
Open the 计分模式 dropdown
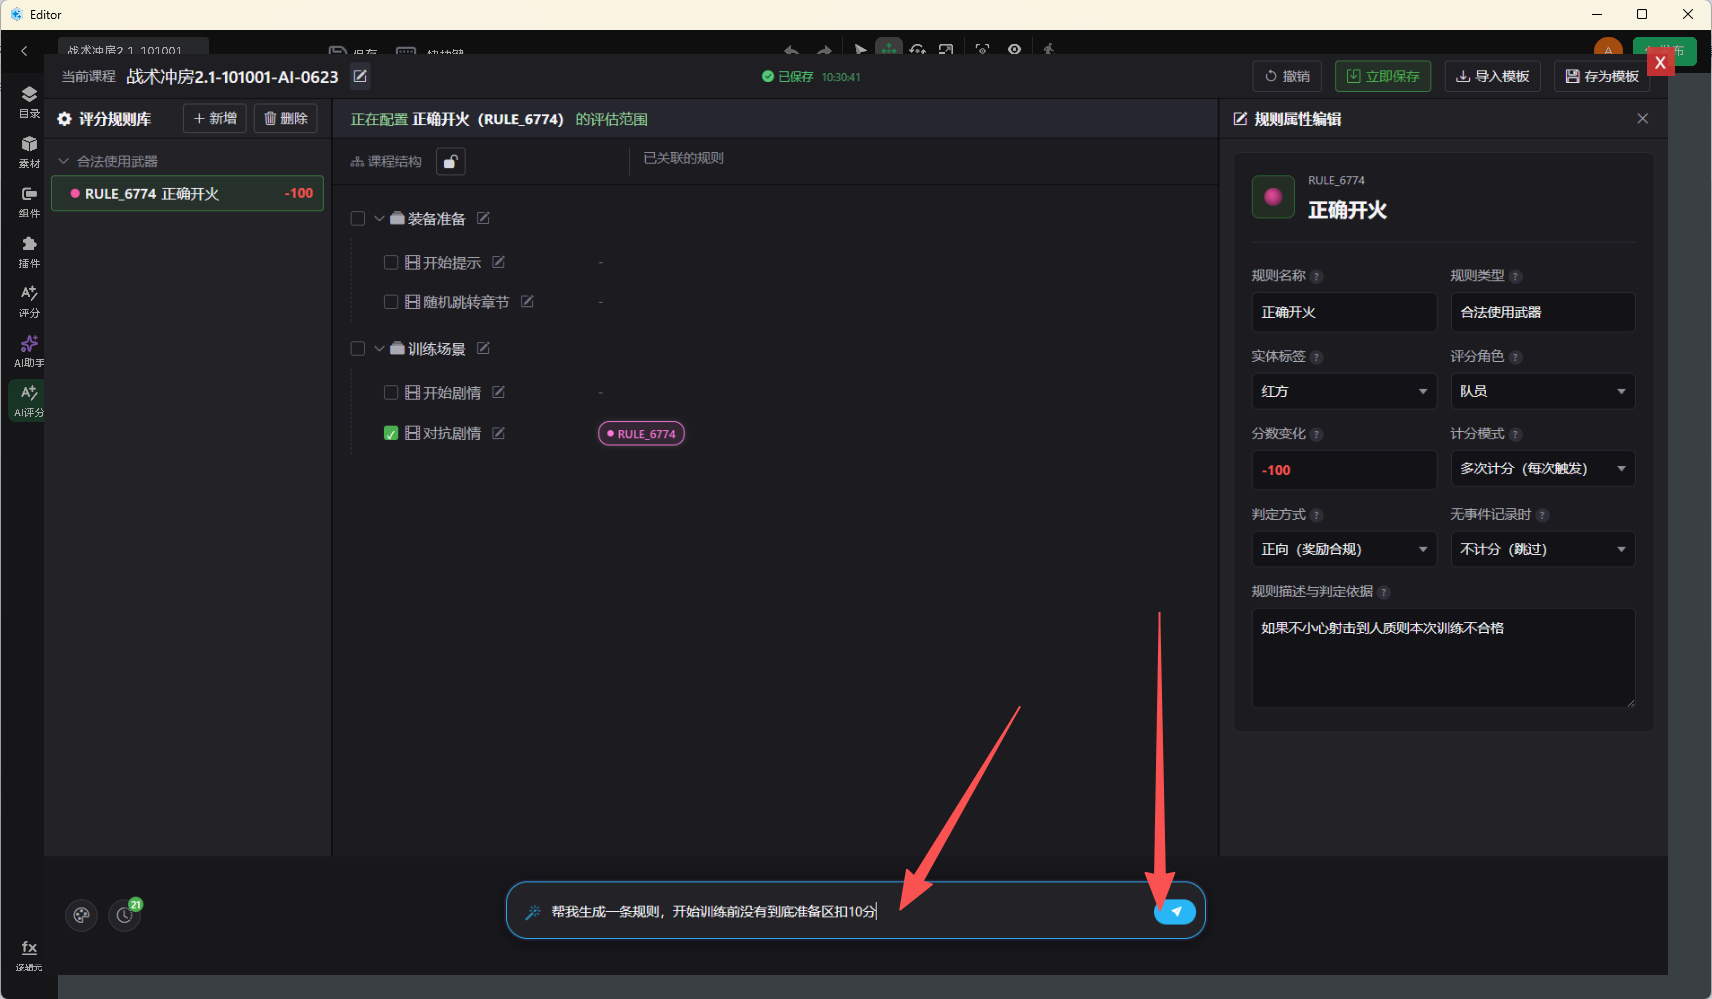[1543, 468]
